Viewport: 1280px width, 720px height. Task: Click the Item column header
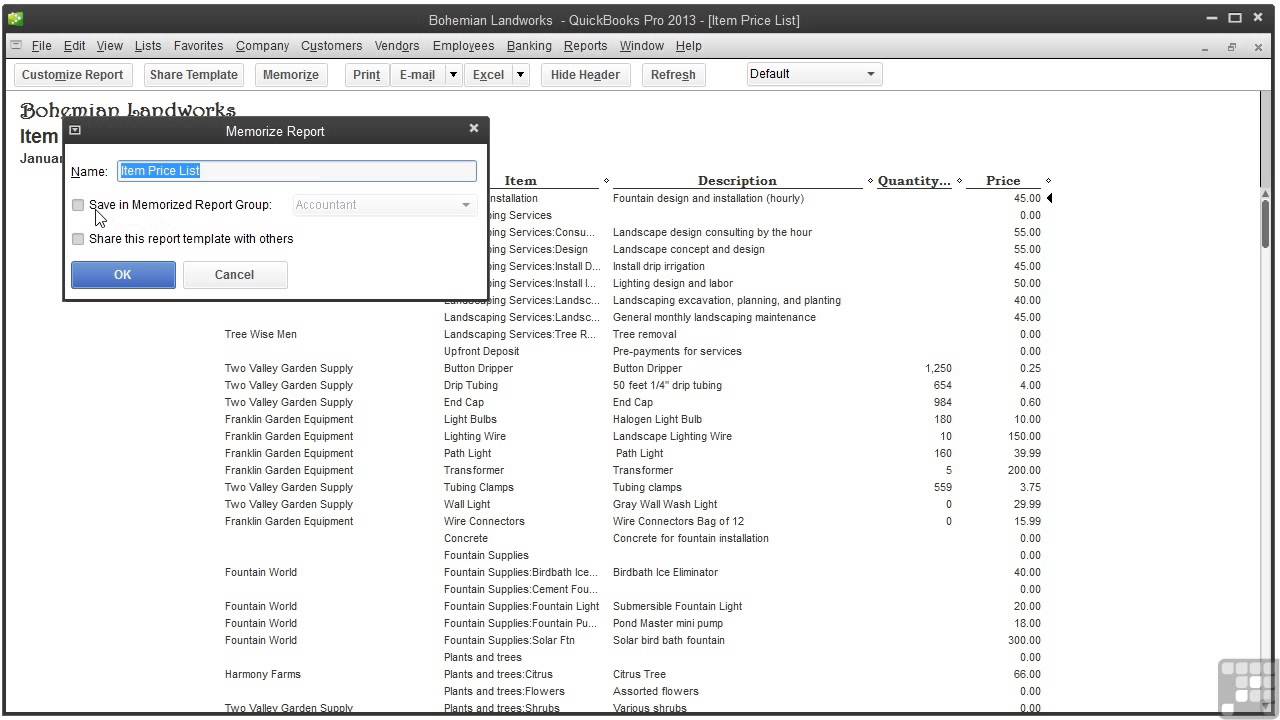520,181
